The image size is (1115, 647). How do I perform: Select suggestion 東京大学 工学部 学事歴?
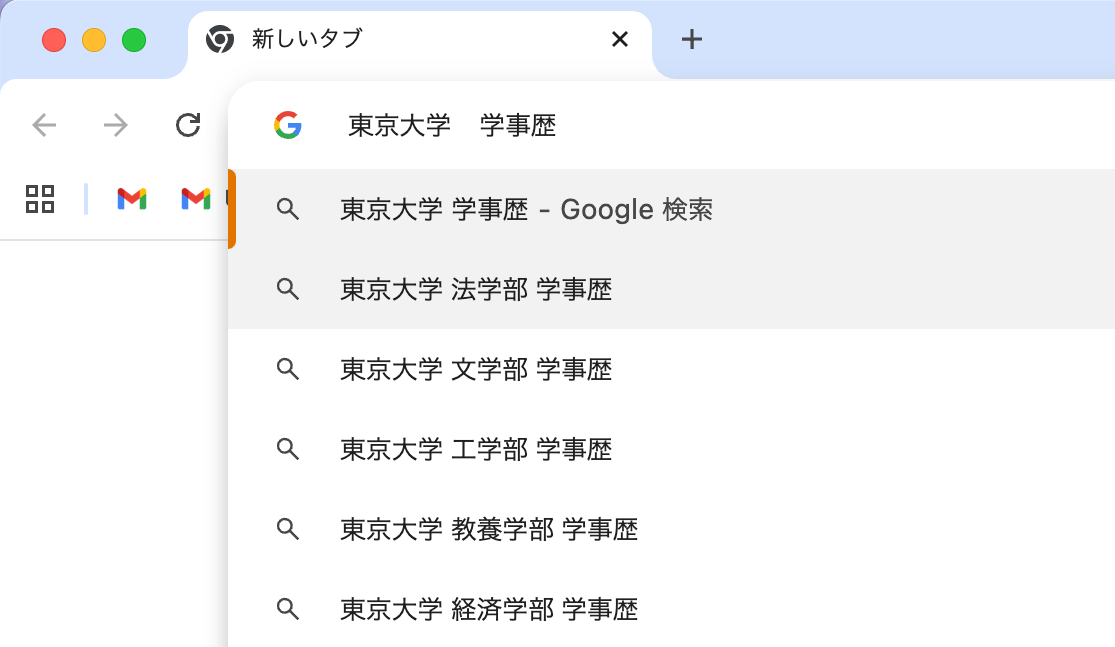[476, 449]
